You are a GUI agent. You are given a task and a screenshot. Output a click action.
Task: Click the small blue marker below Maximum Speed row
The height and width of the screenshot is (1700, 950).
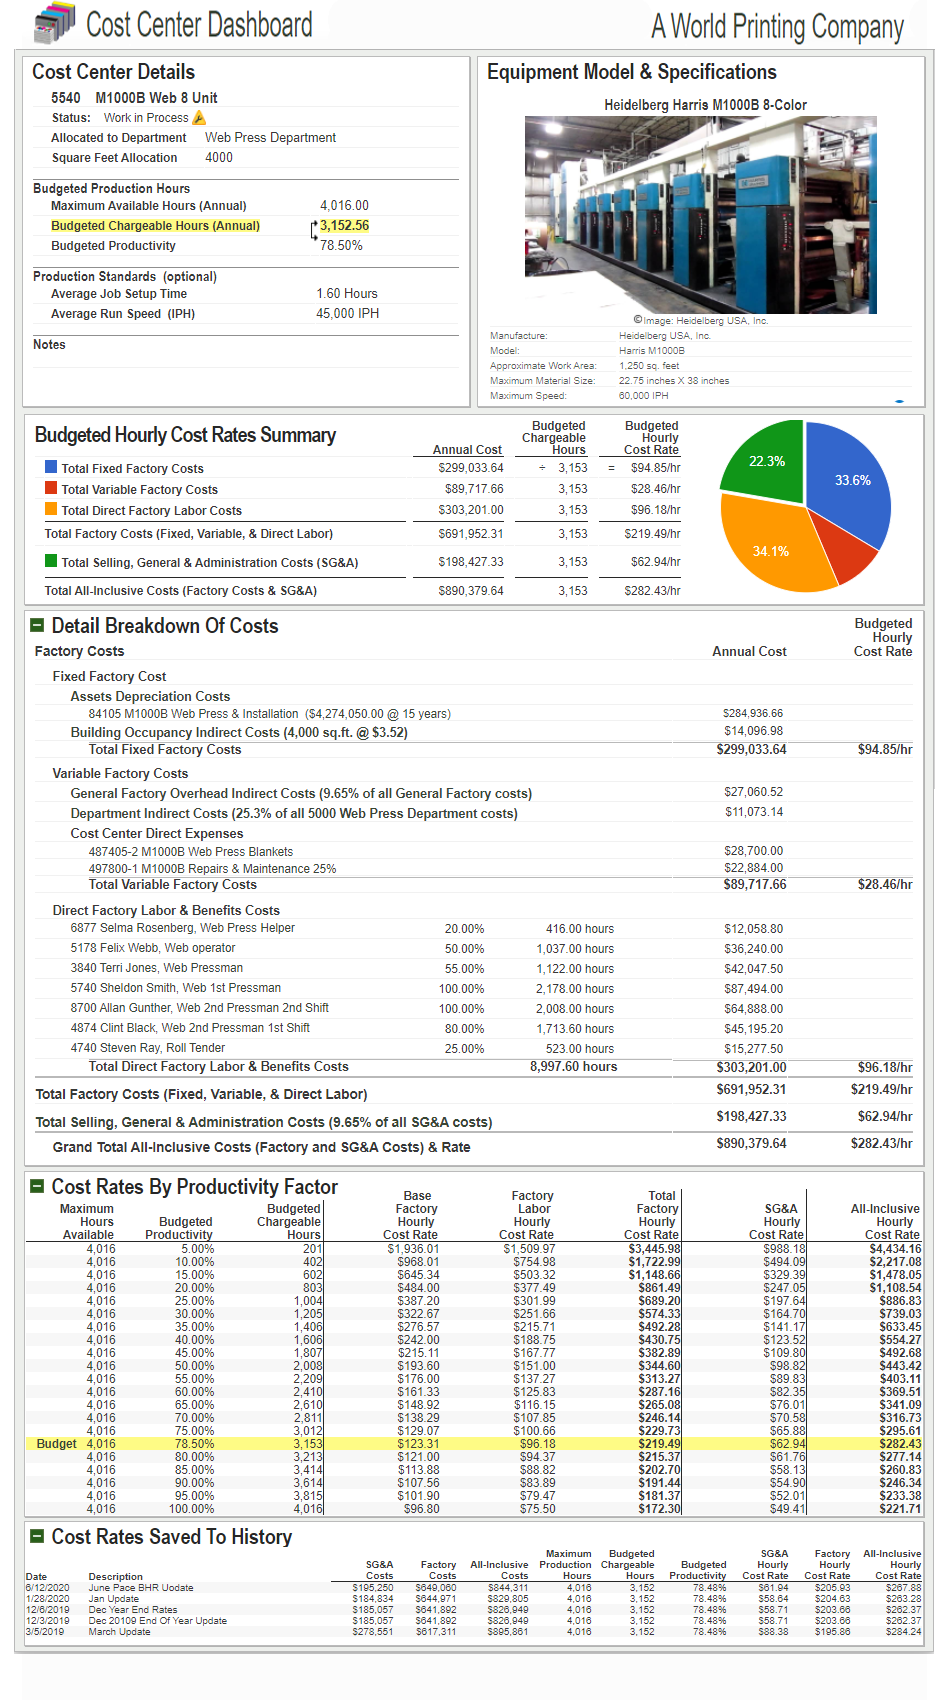pos(899,401)
